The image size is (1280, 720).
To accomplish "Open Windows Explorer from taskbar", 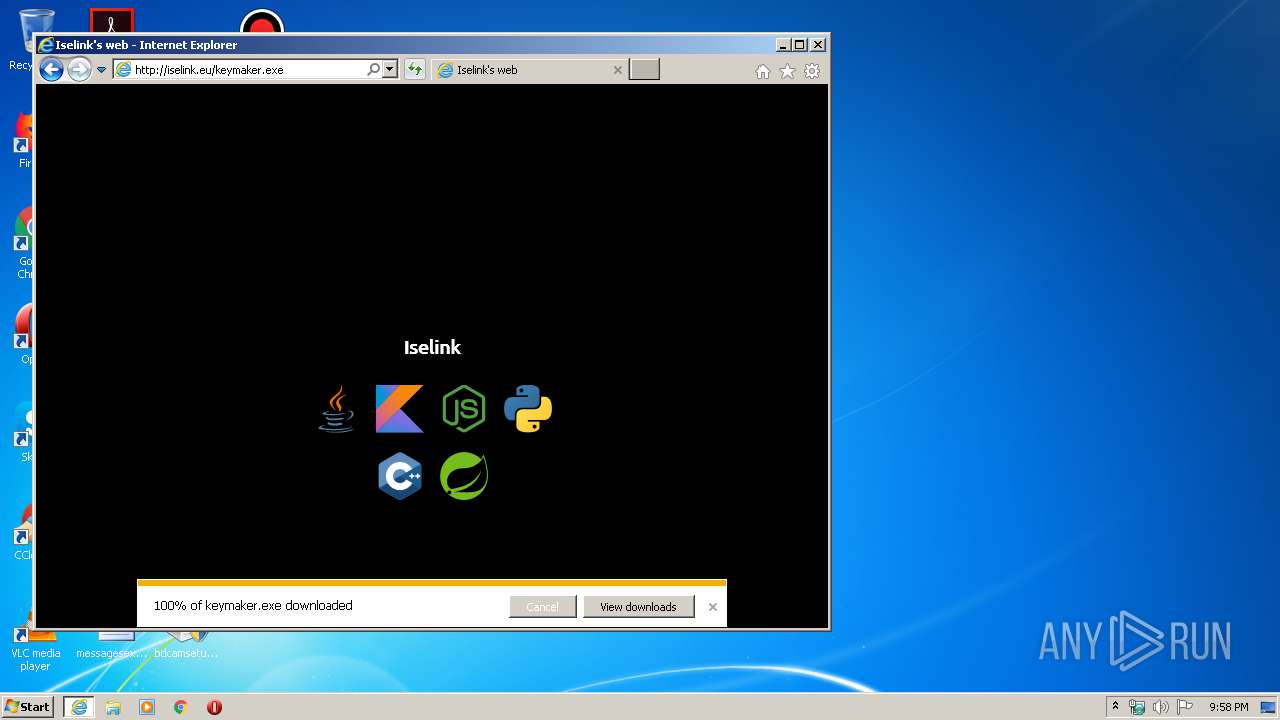I will point(113,707).
